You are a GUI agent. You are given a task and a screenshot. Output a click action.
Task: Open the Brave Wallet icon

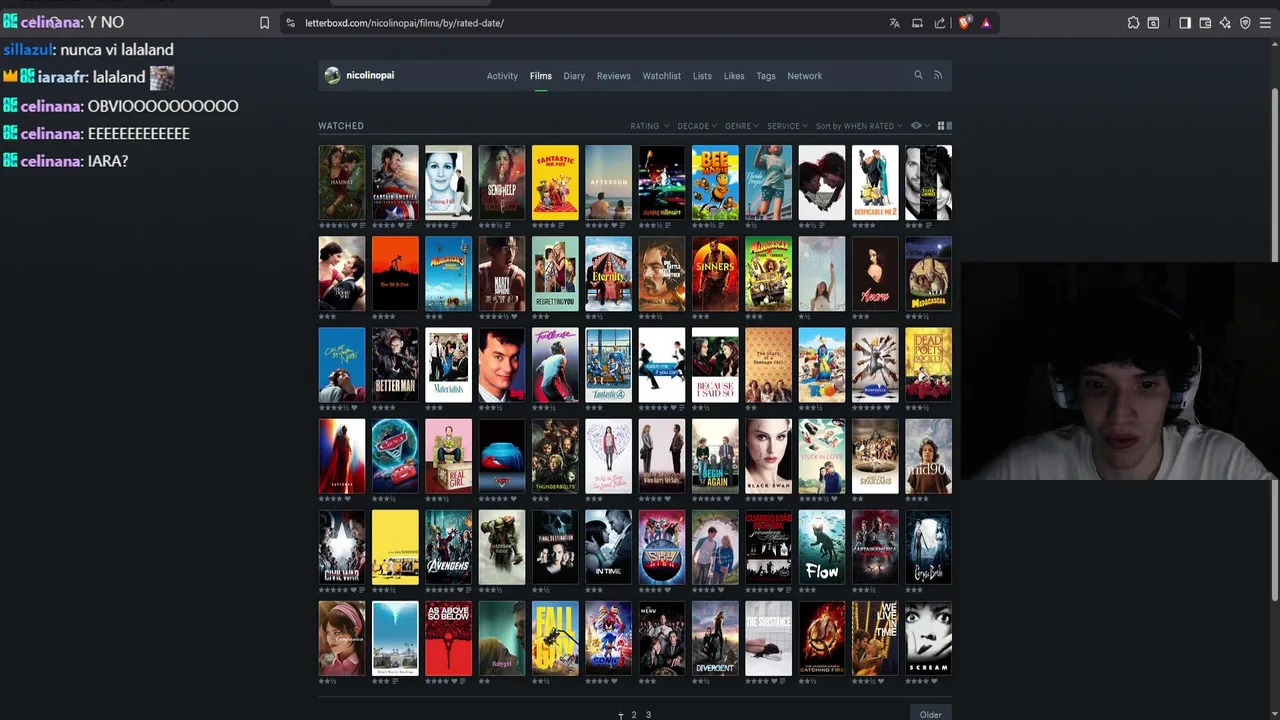[x=1205, y=23]
